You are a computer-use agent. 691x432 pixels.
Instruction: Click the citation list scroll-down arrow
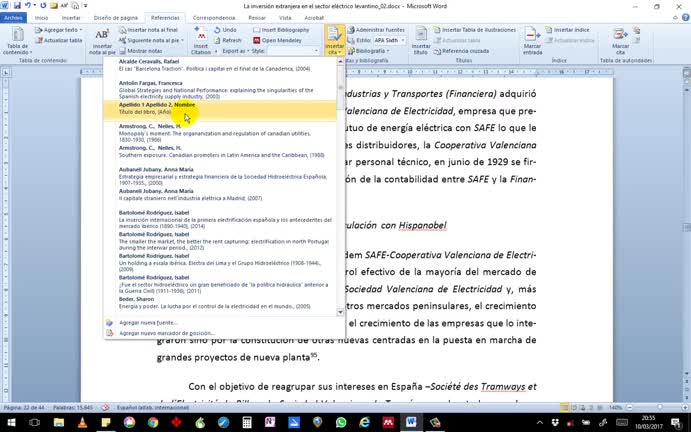coord(340,312)
